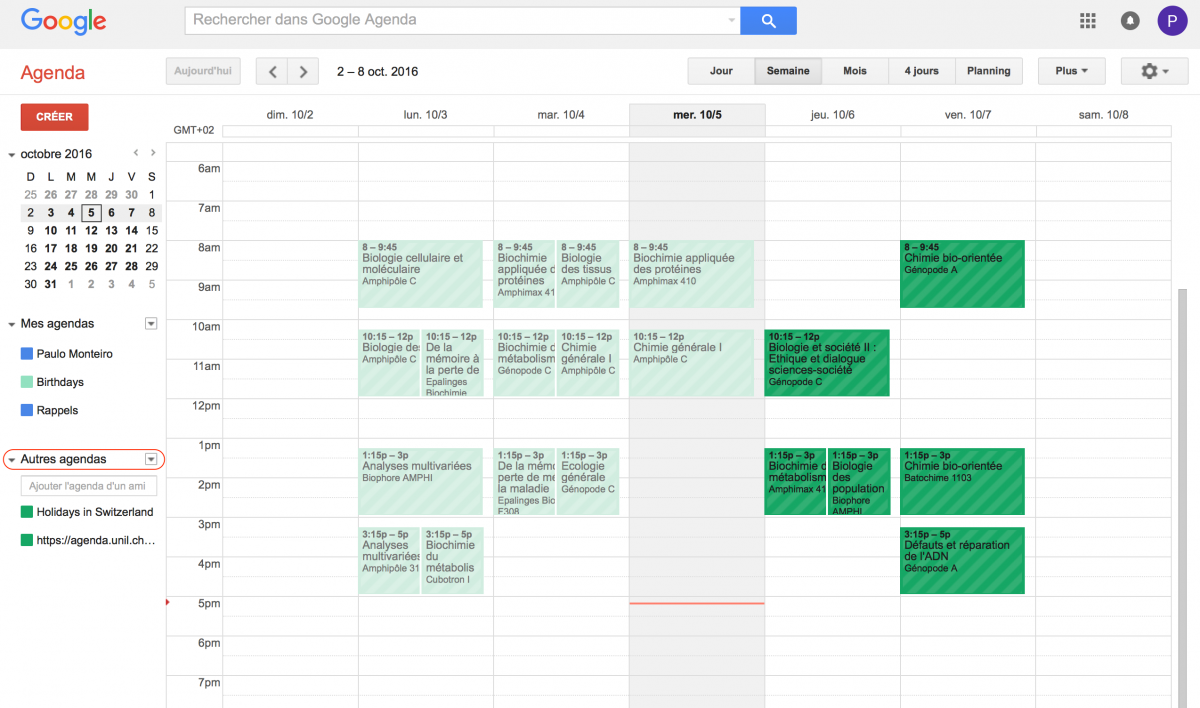Show next month in mini calendar
The height and width of the screenshot is (708, 1200).
[153, 153]
